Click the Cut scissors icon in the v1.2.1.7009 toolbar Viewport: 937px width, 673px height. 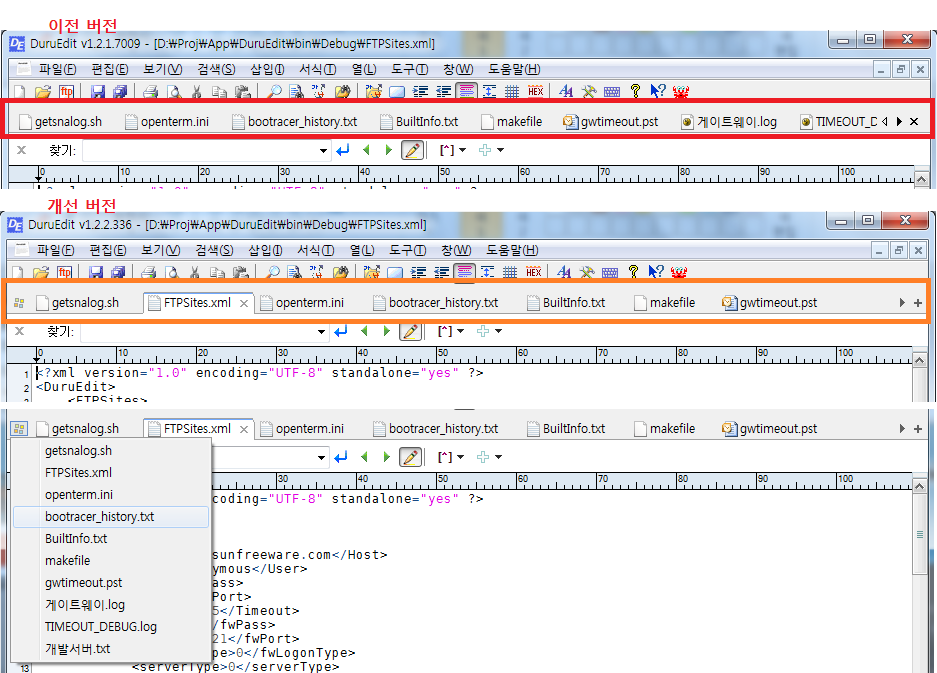[196, 91]
